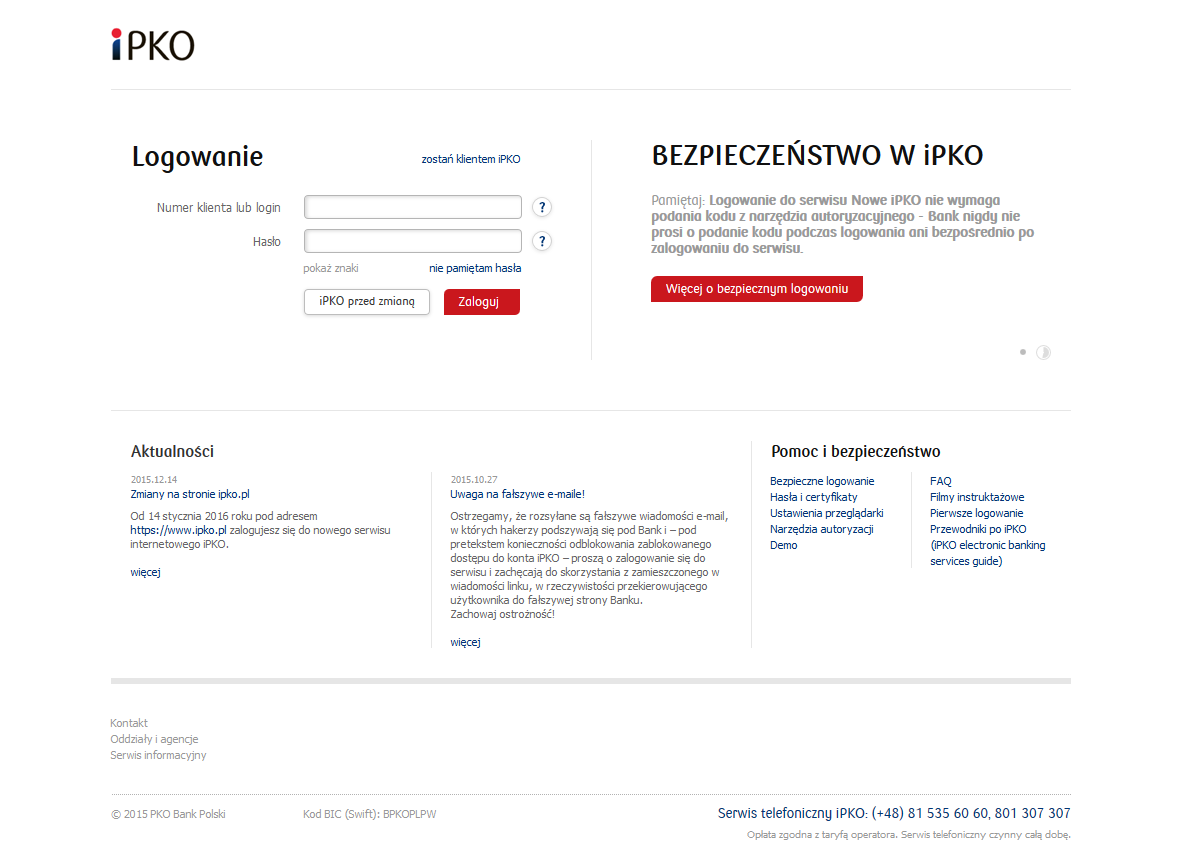Click the Serwis telefoniczny iPKO phone number
The height and width of the screenshot is (842, 1182).
[894, 813]
